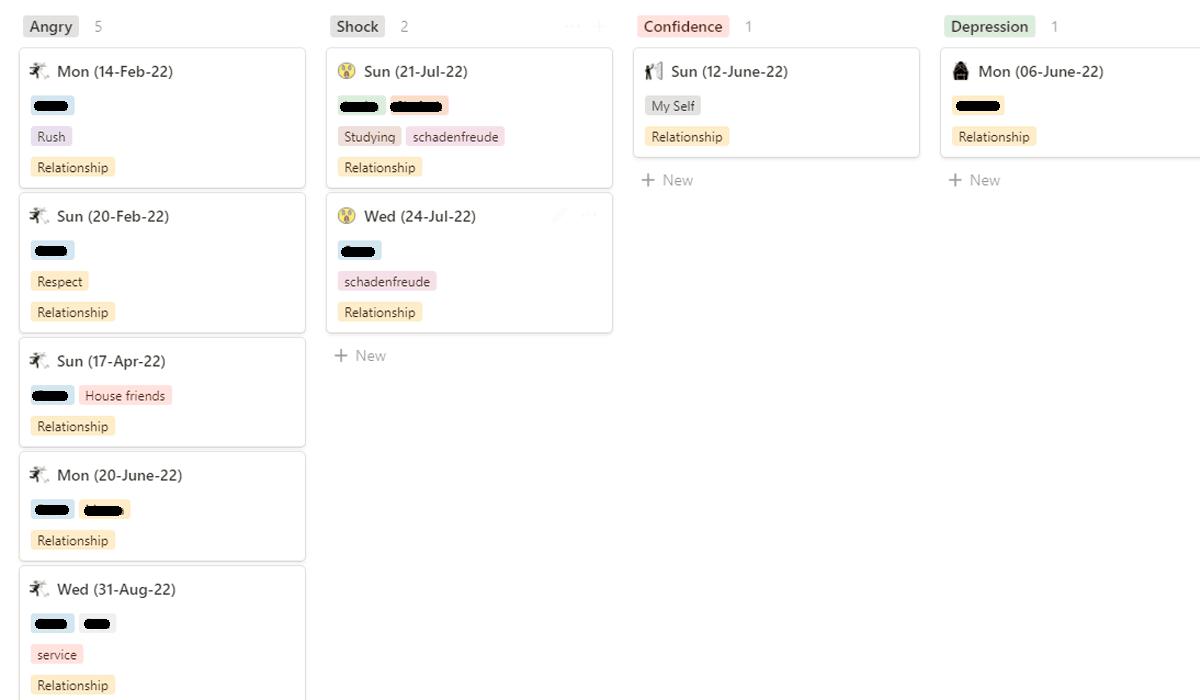The image size is (1200, 700).
Task: Click the green Depression group tag
Action: (x=990, y=27)
